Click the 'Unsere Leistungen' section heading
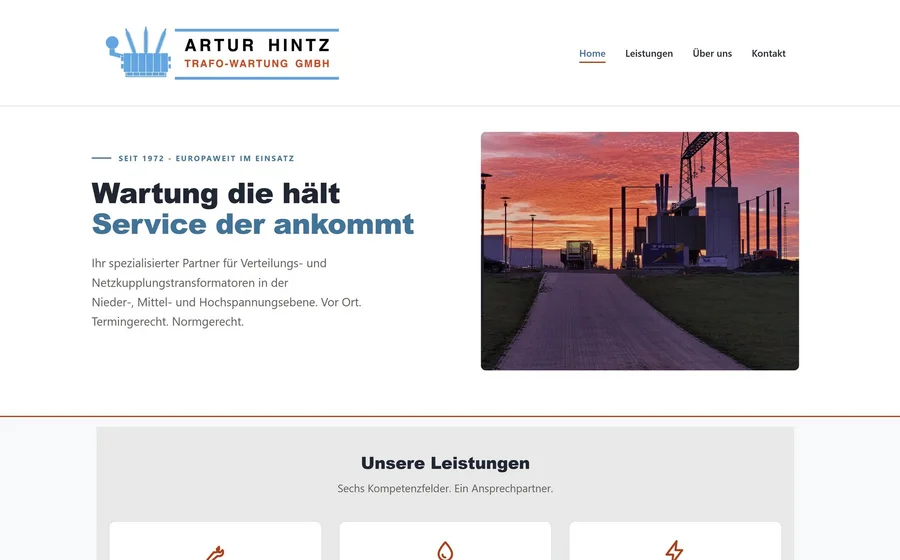Image resolution: width=900 pixels, height=560 pixels. coord(445,463)
